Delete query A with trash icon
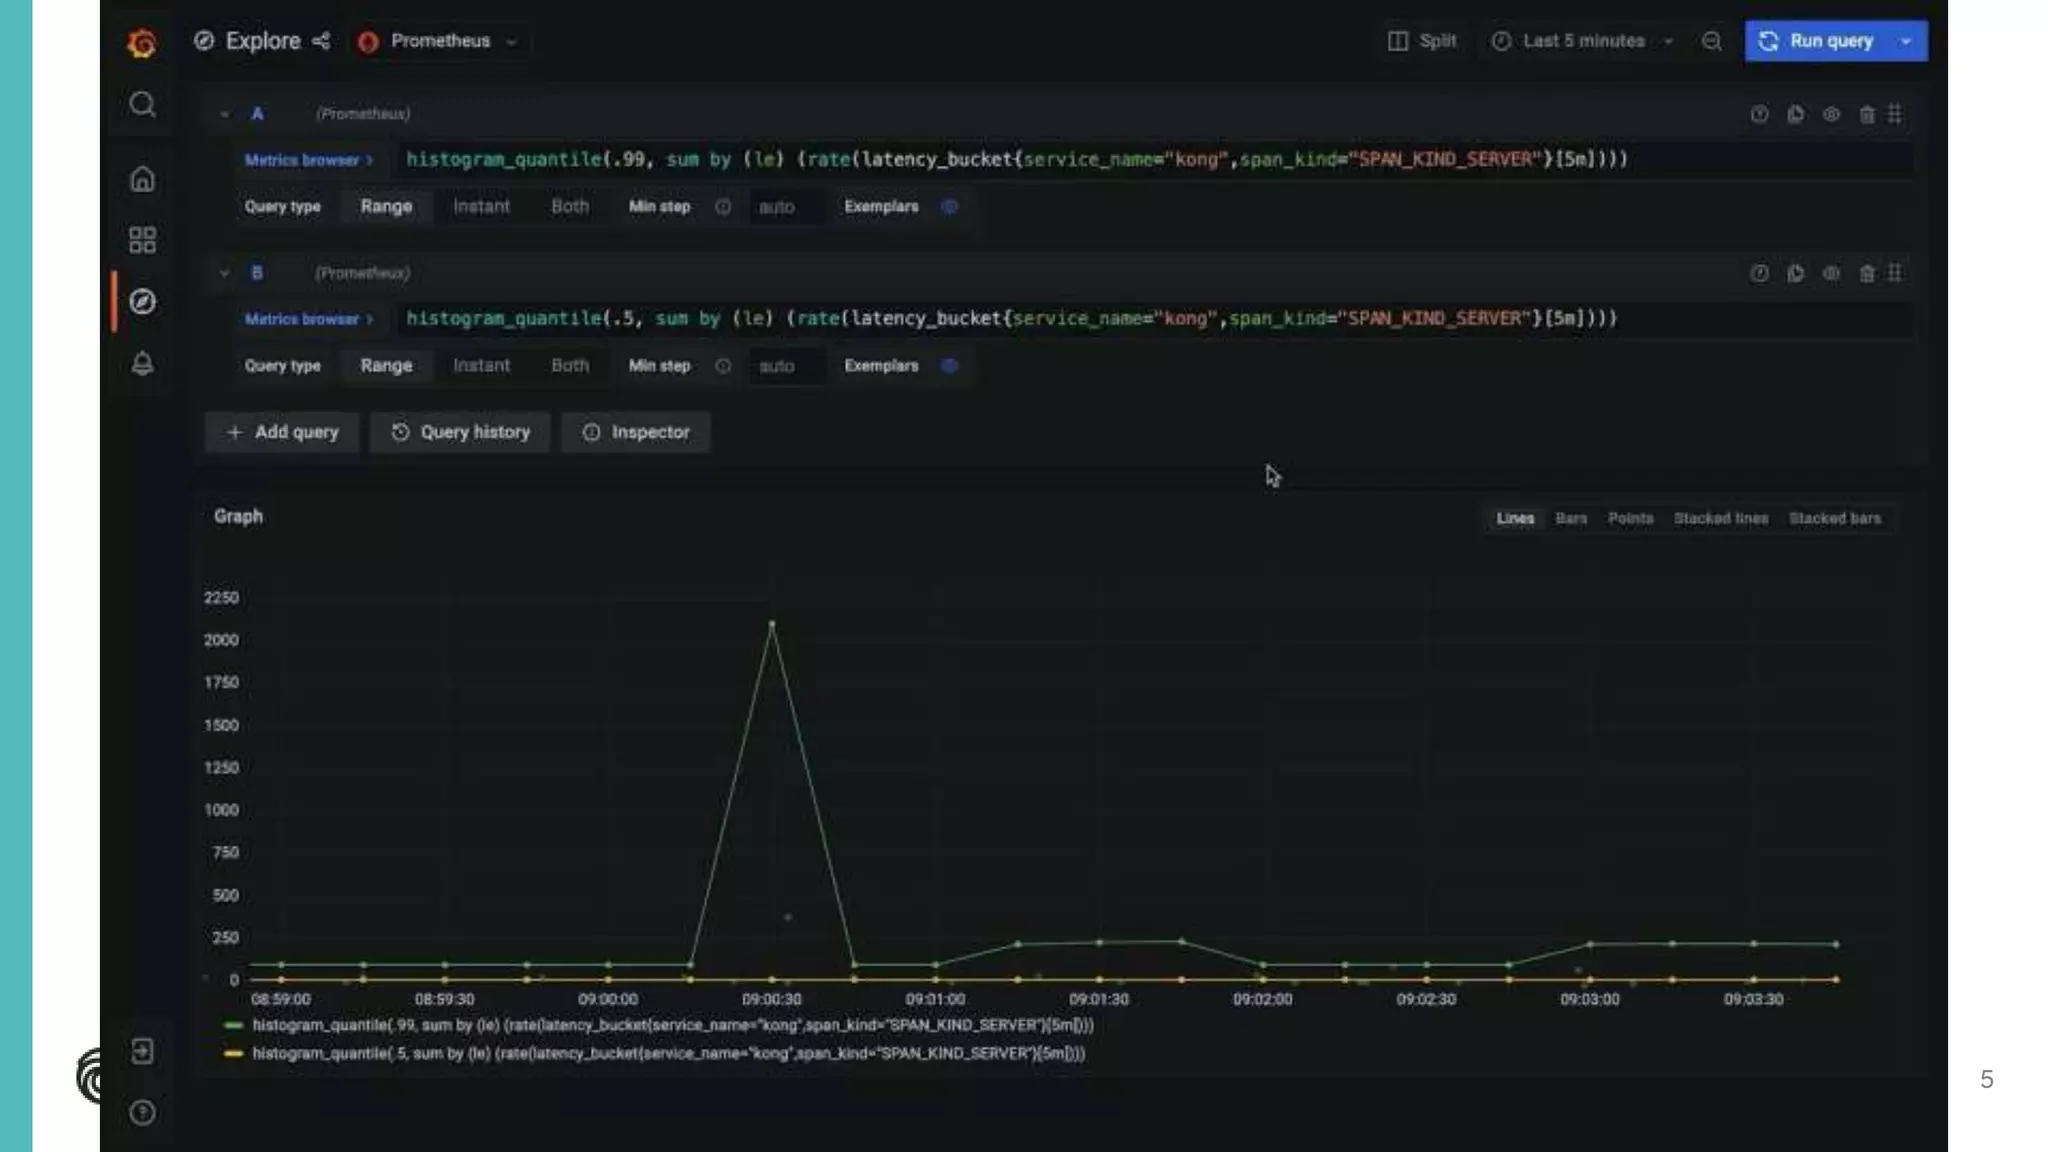The width and height of the screenshot is (2048, 1152). 1866,114
